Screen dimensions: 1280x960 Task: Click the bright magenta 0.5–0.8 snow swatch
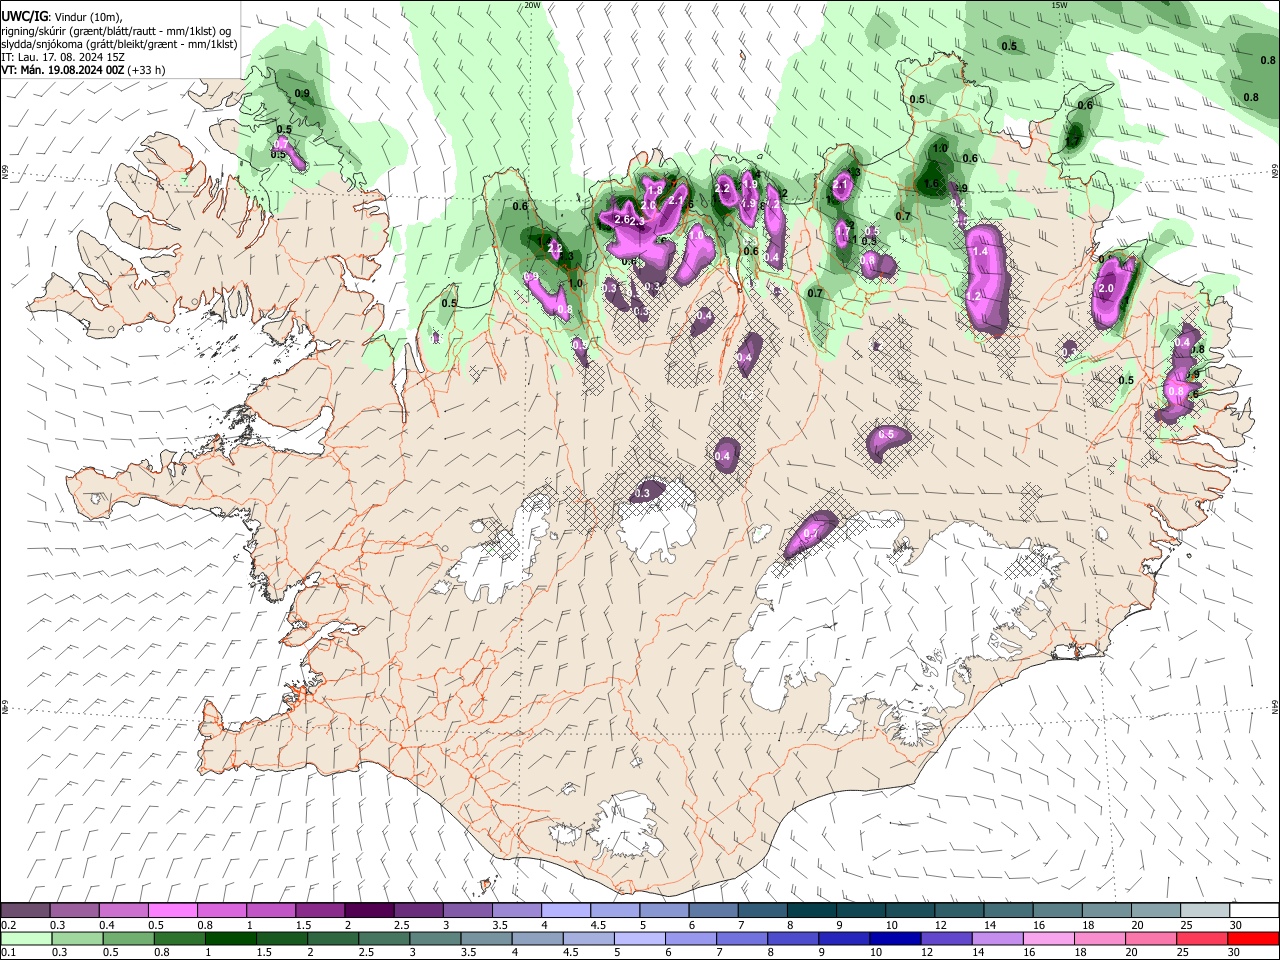[x=173, y=911]
